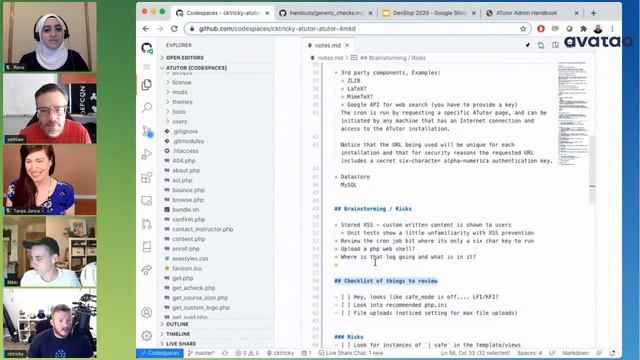Viewport: 640px width, 360px height.
Task: Close the notes.md editor tab
Action: pyautogui.click(x=347, y=45)
